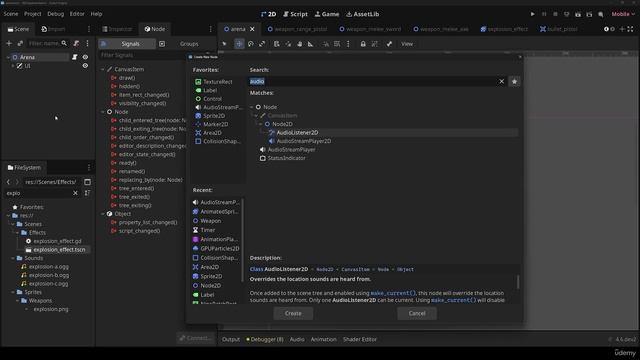This screenshot has height=360, width=640.
Task: Choose AnimatedSprite from Recent list
Action: click(219, 211)
